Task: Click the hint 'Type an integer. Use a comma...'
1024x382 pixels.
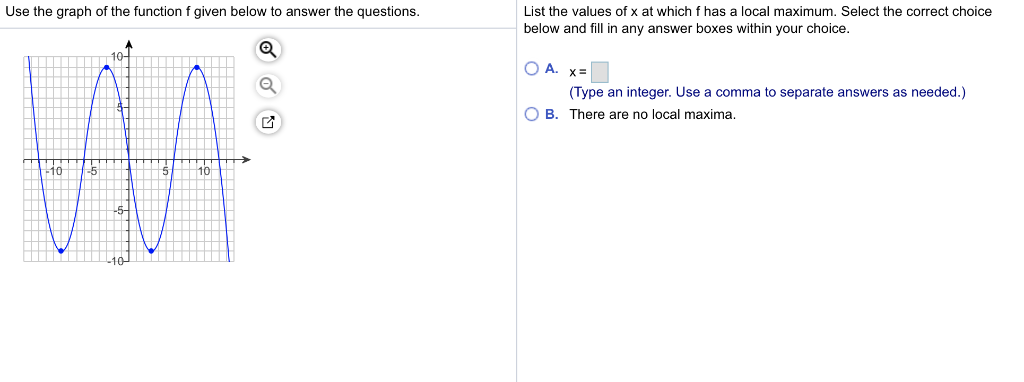Action: (767, 92)
